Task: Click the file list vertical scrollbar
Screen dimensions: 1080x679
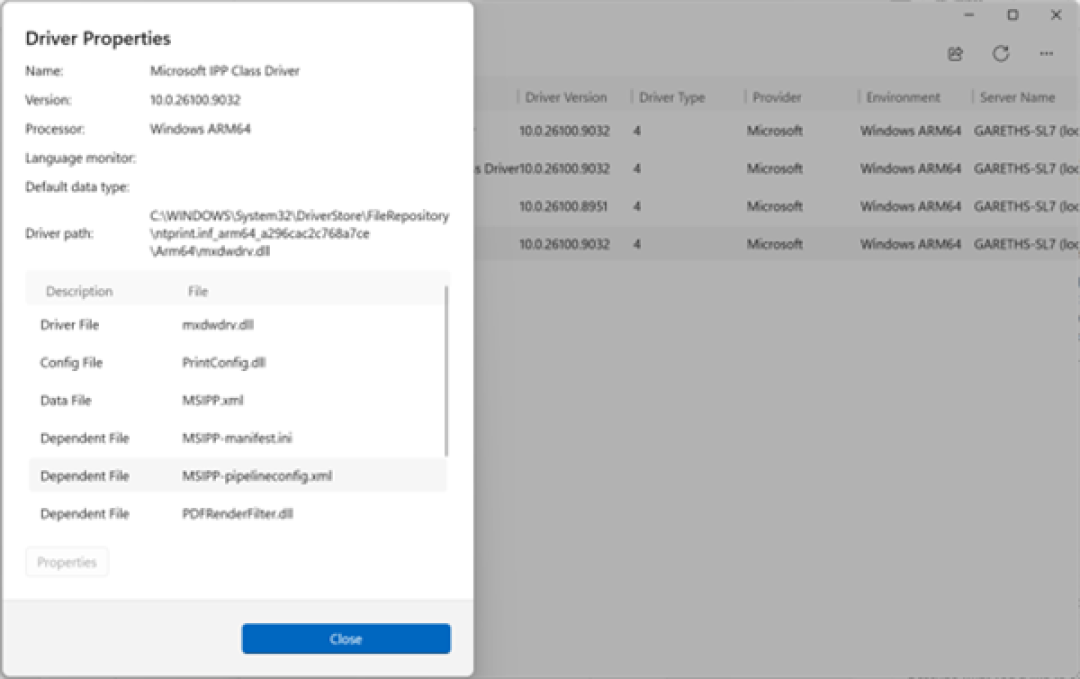Action: coord(446,371)
